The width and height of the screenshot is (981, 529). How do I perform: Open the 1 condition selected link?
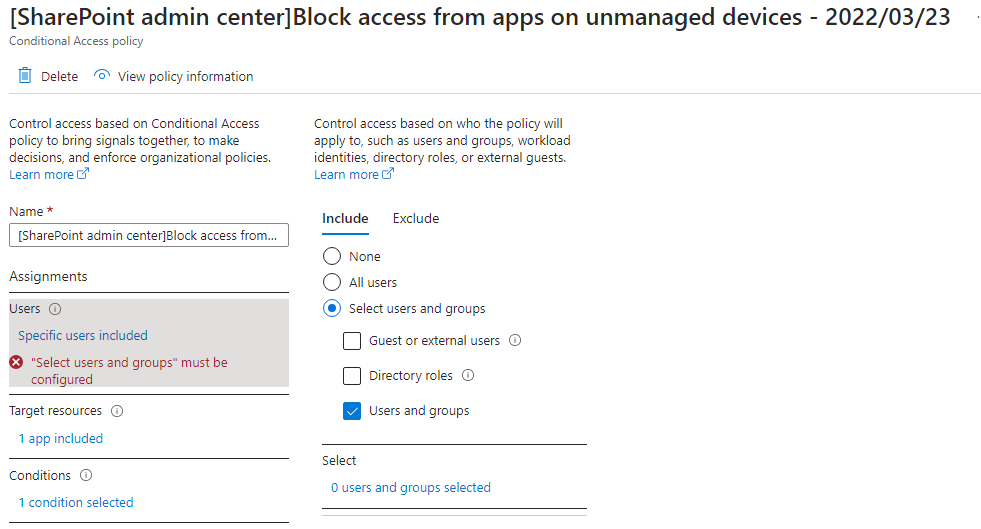76,502
